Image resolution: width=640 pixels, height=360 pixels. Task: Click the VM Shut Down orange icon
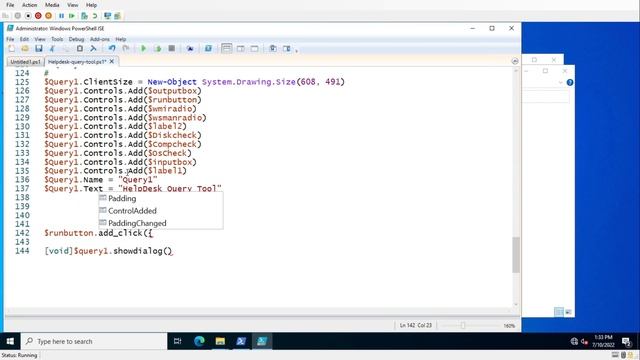49,16
